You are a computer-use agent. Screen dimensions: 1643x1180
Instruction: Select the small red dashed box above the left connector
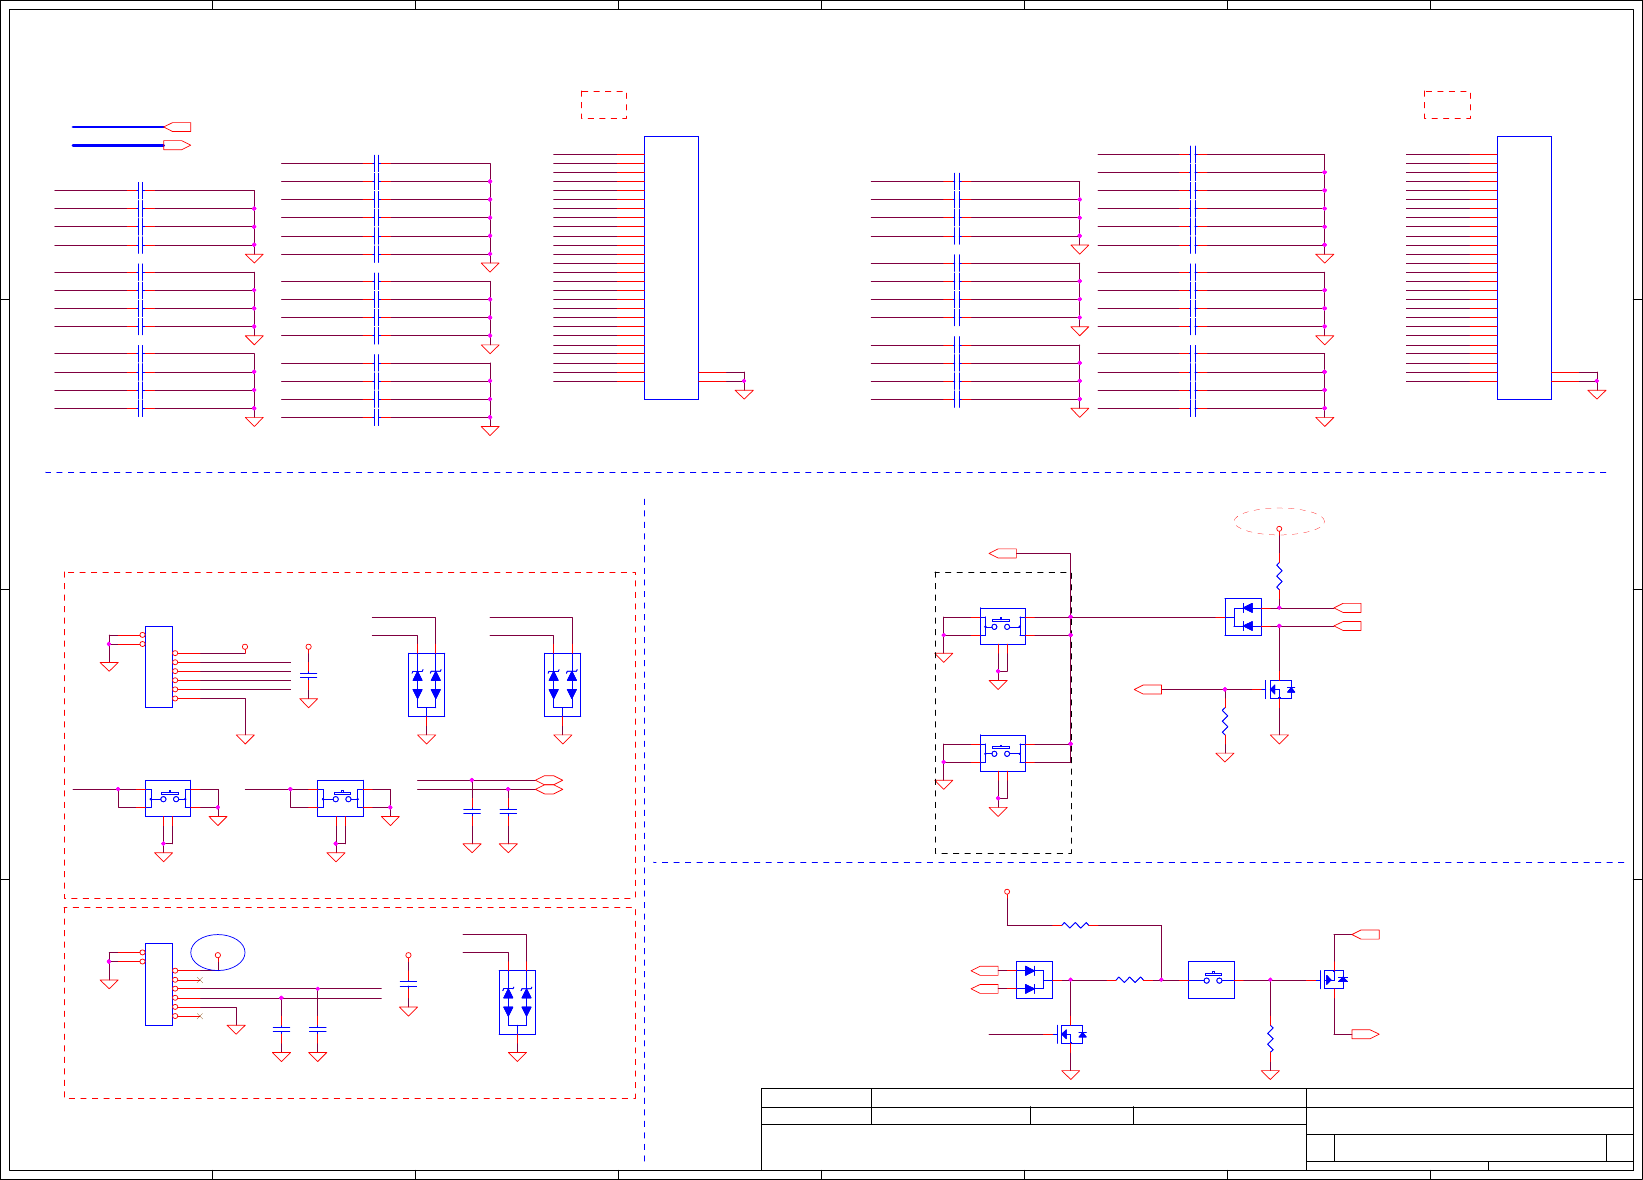[604, 105]
